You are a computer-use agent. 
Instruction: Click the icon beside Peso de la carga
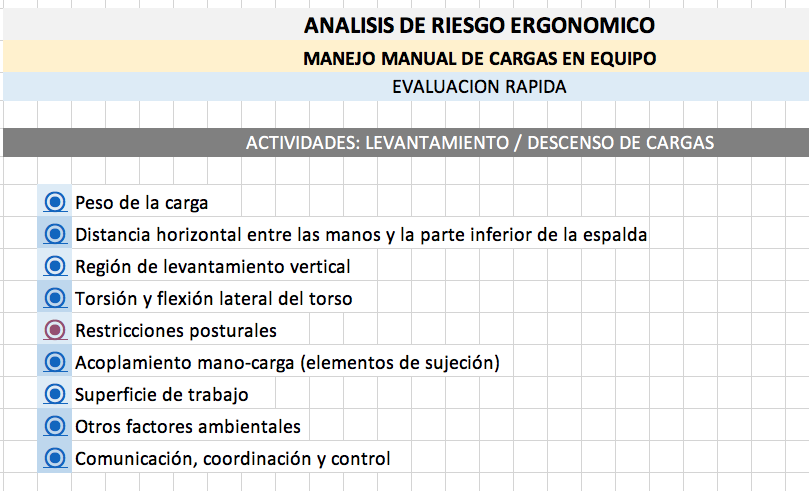click(x=55, y=202)
